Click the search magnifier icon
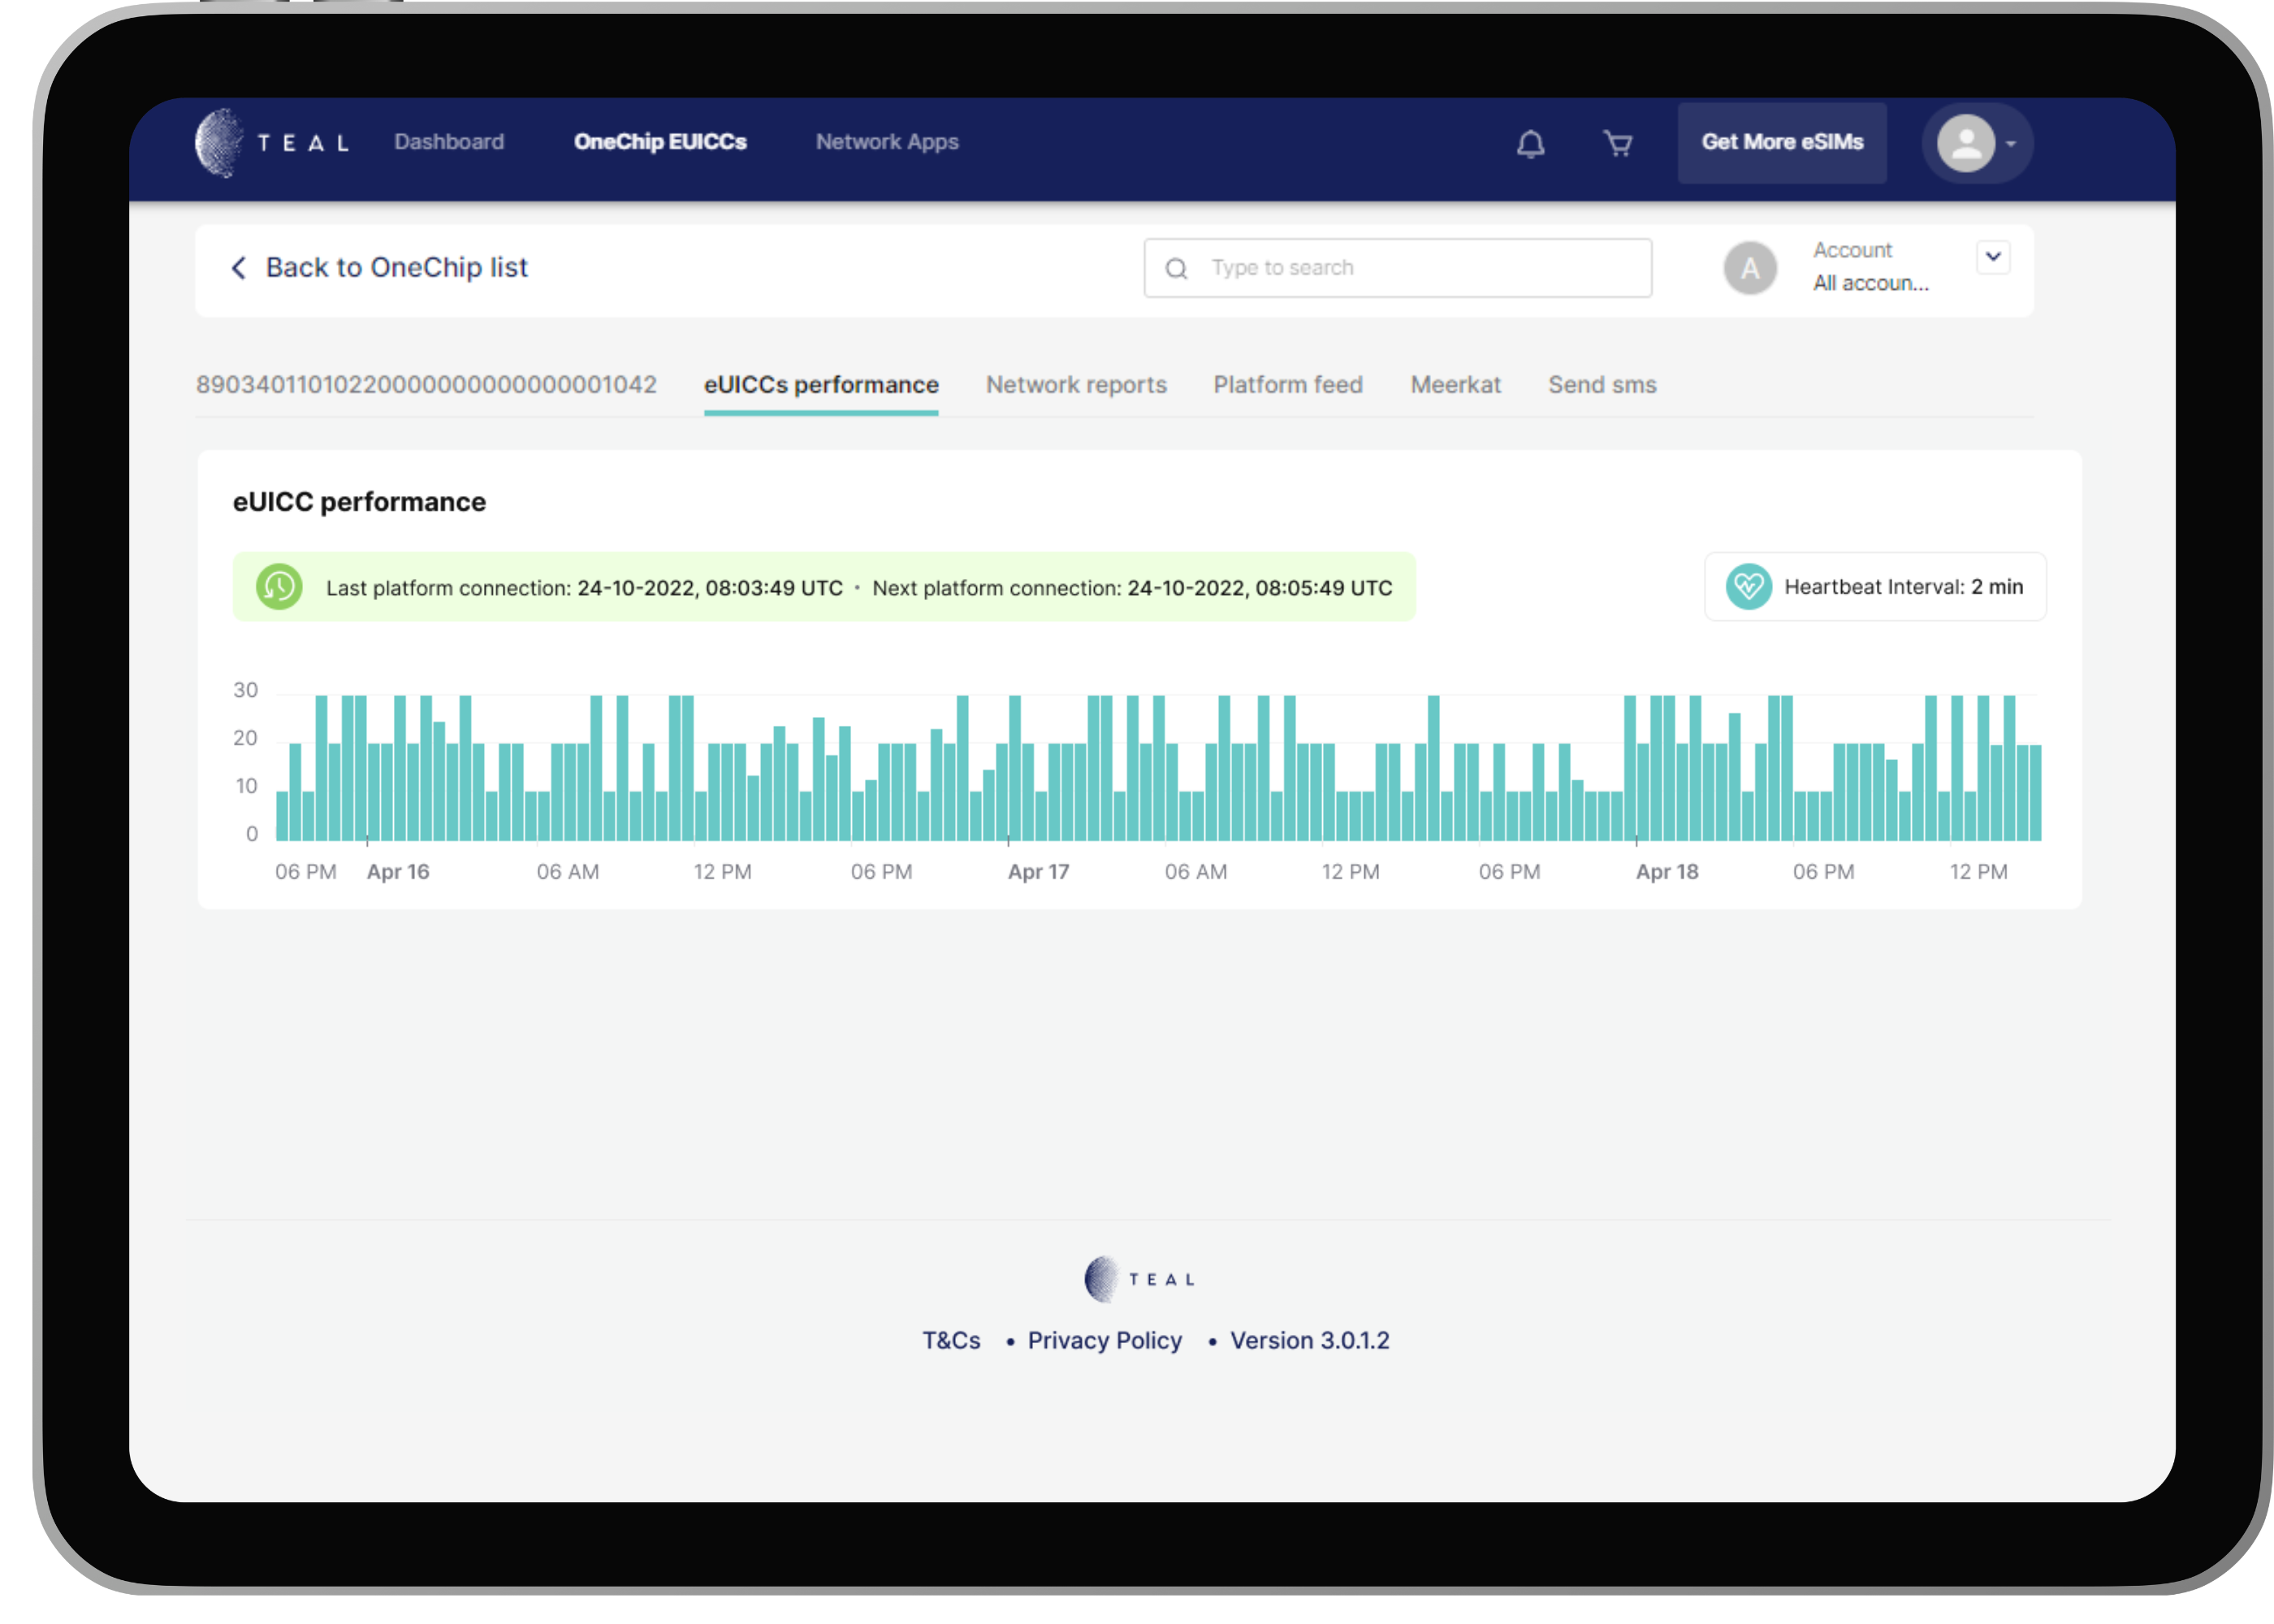The width and height of the screenshot is (2274, 1624). pos(1176,268)
